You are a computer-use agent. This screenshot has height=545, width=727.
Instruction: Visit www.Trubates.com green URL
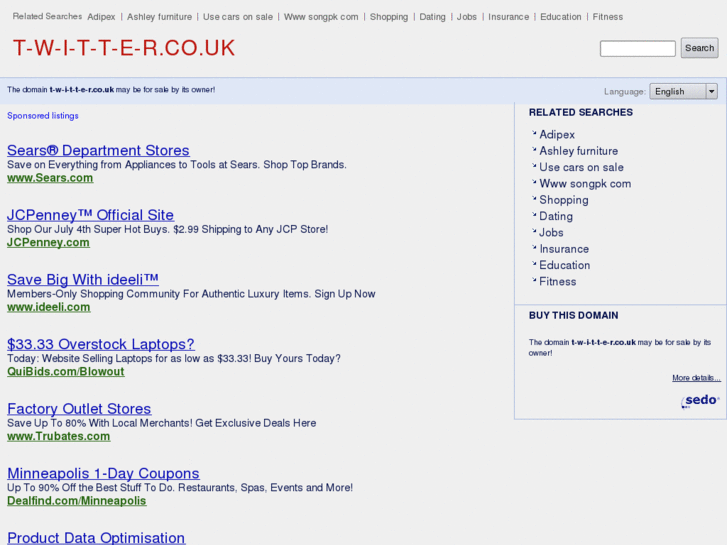[x=58, y=436]
